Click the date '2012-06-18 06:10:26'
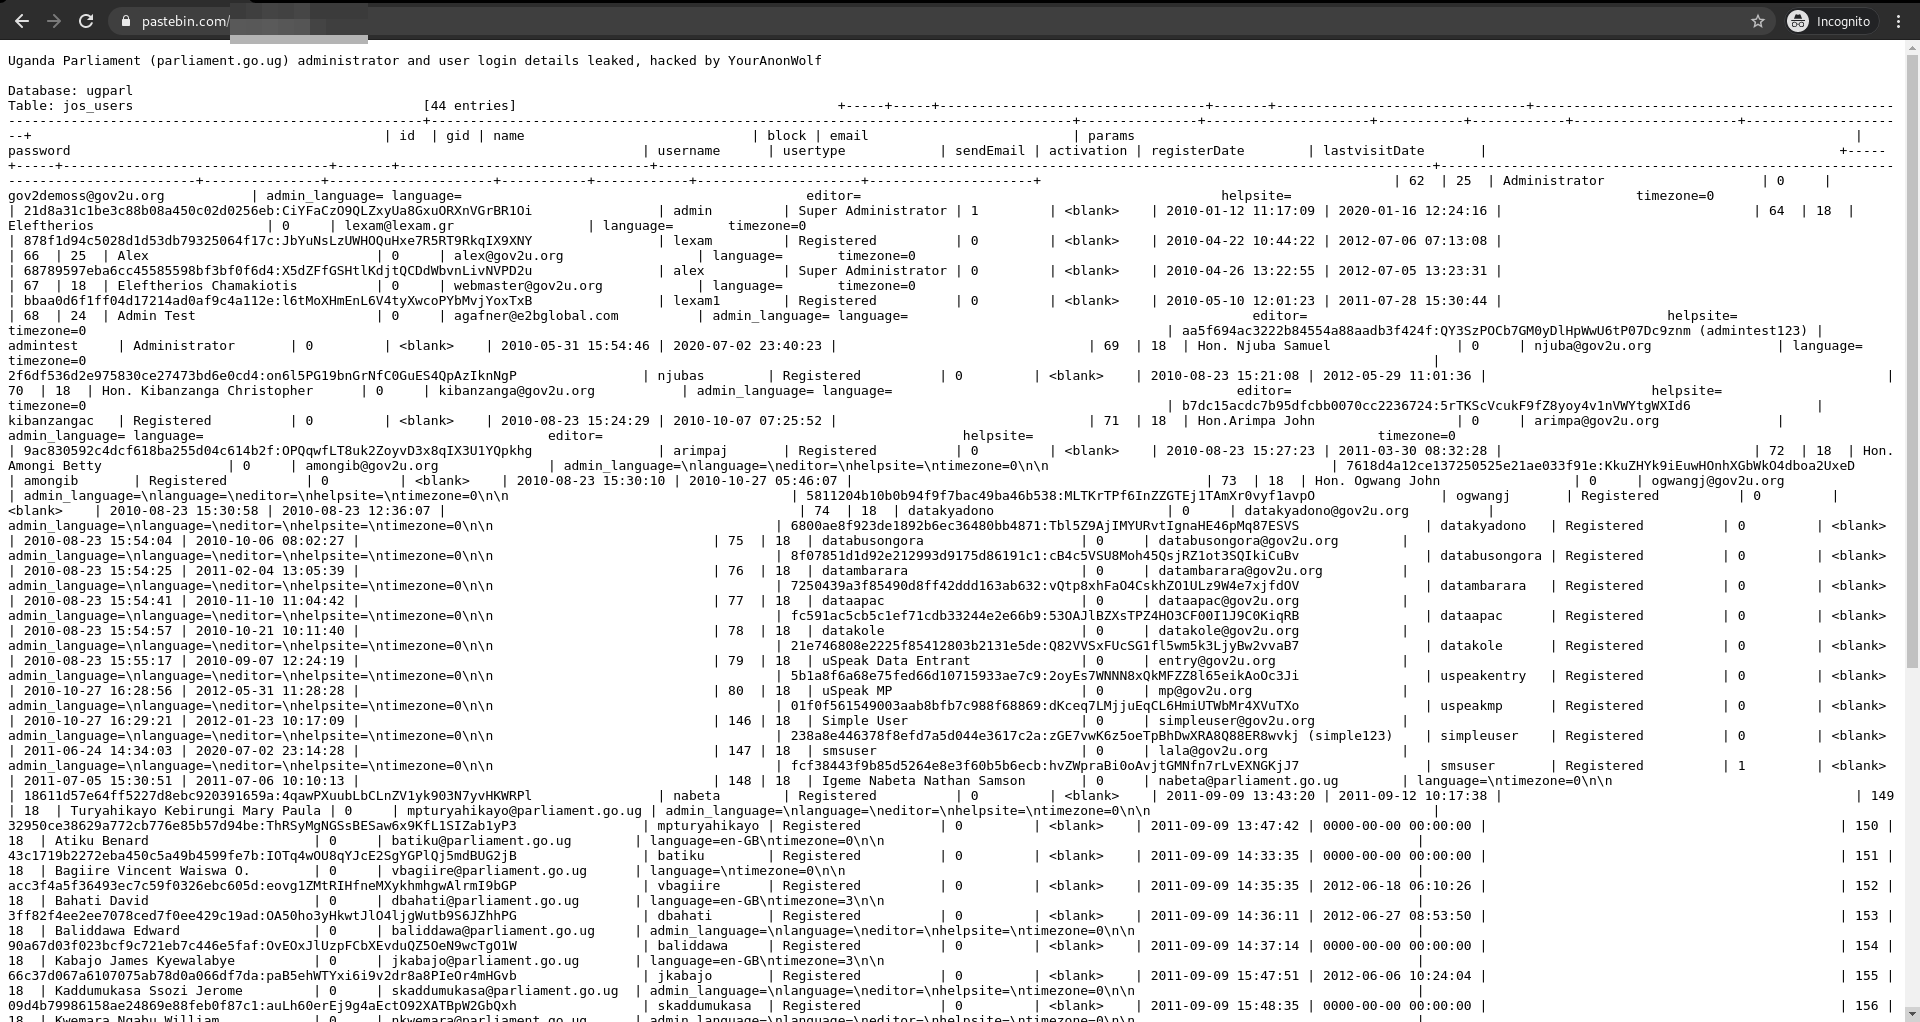 (1397, 886)
